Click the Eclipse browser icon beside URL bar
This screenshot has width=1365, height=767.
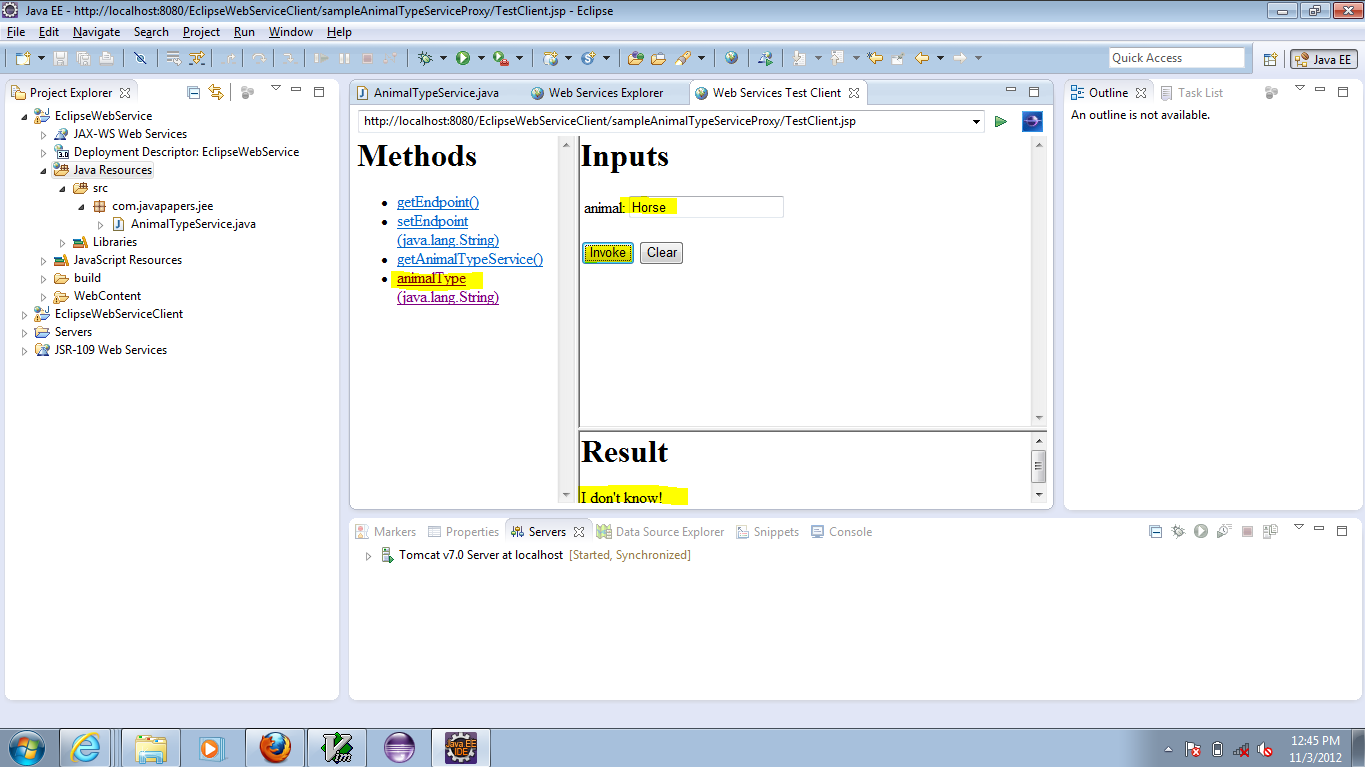(1032, 122)
